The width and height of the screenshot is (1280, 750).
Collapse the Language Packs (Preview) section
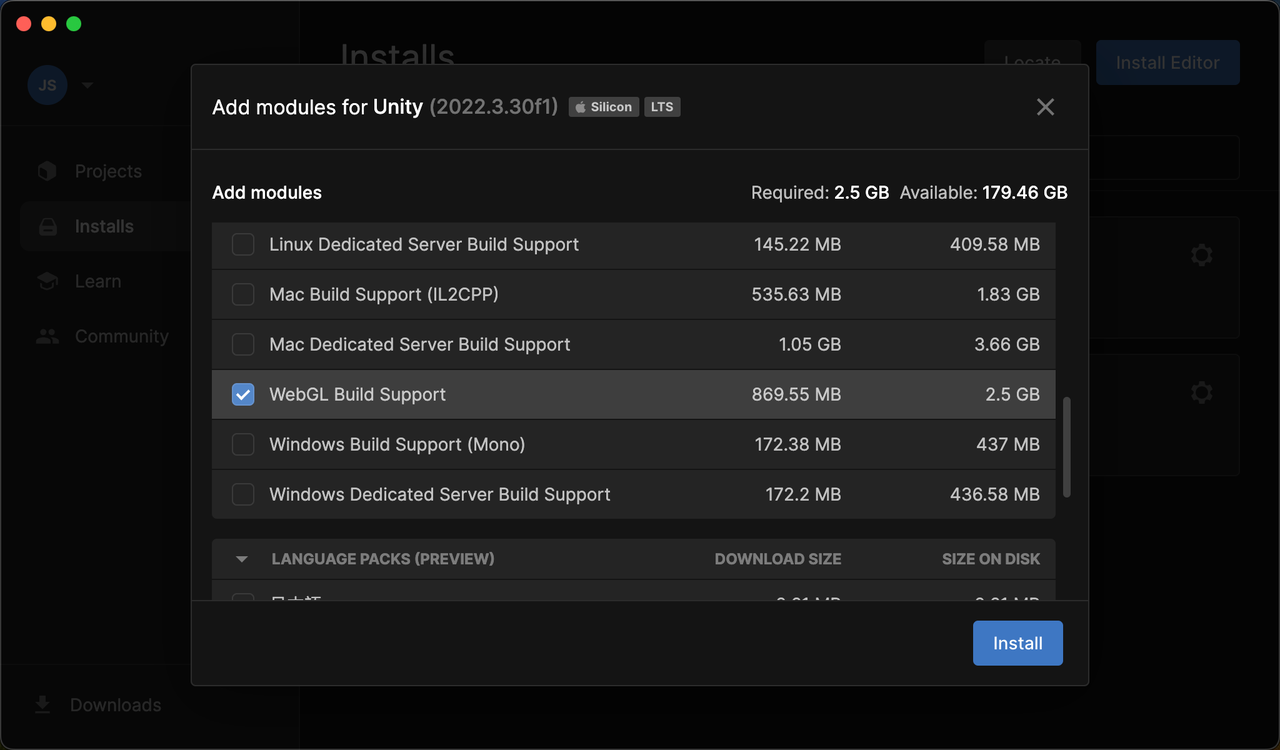point(241,559)
